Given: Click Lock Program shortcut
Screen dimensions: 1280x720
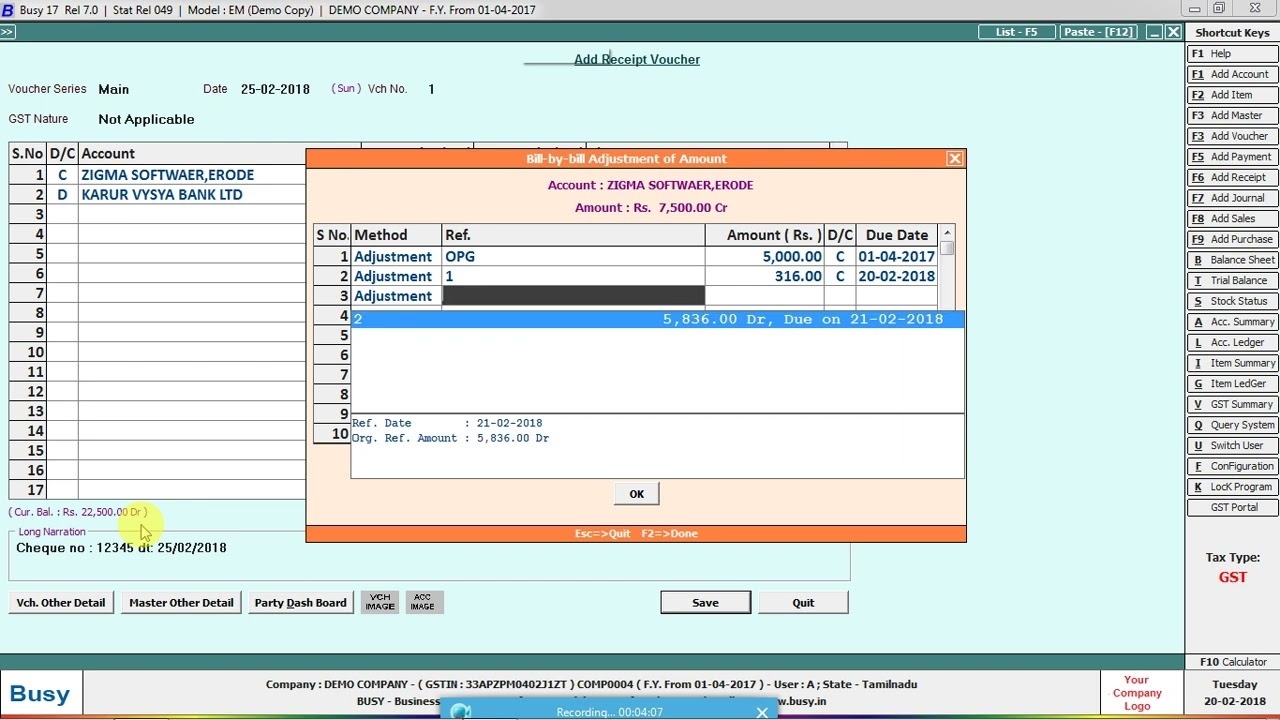Looking at the screenshot, I should 1232,487.
